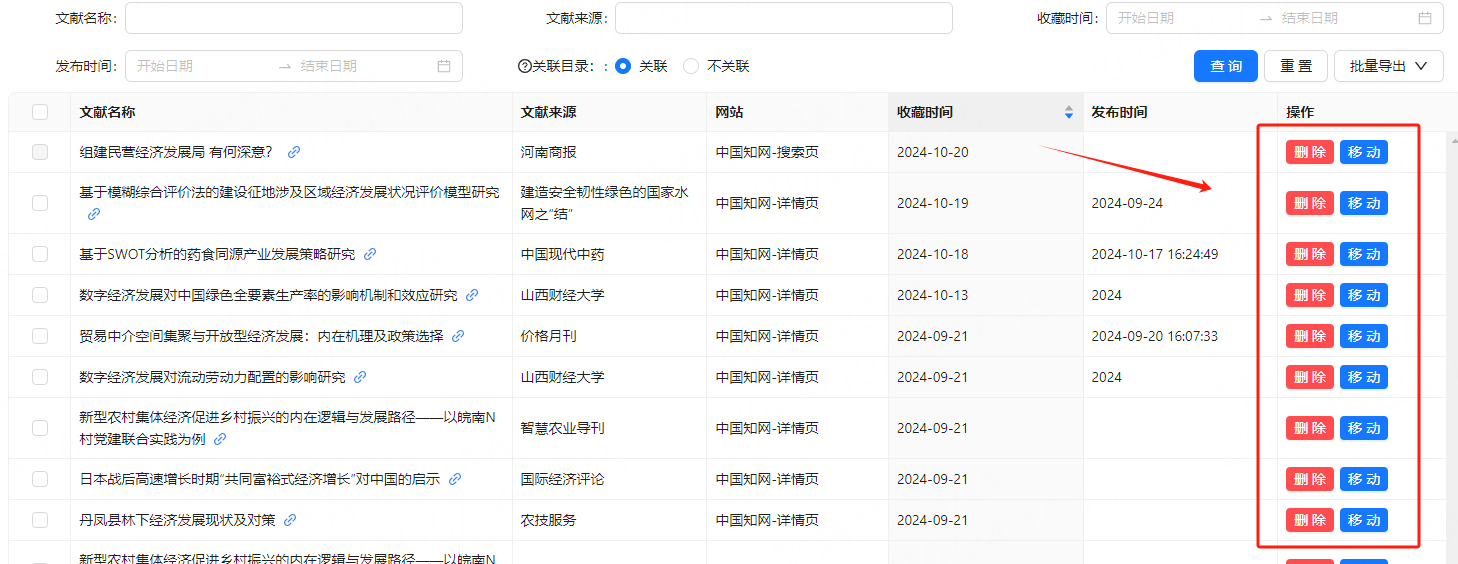1458x564 pixels.
Task: Tick checkbox for 数字经济发展对流动劳动力配置的影响研究
Action: point(40,377)
